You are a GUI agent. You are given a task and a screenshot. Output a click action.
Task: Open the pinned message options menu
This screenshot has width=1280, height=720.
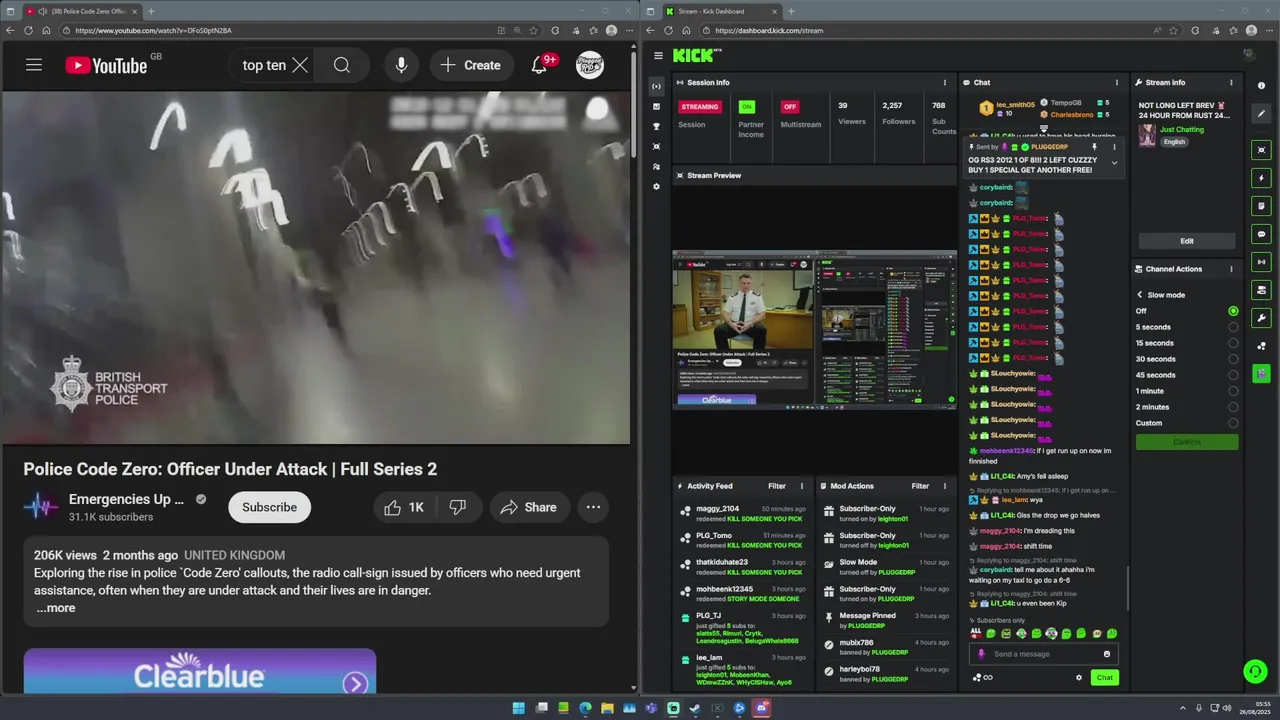pyautogui.click(x=1114, y=147)
